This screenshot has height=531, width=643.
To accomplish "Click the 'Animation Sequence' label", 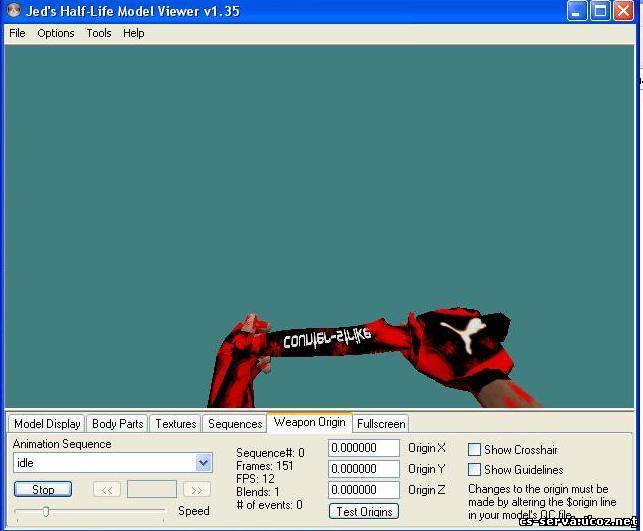I will coord(62,444).
